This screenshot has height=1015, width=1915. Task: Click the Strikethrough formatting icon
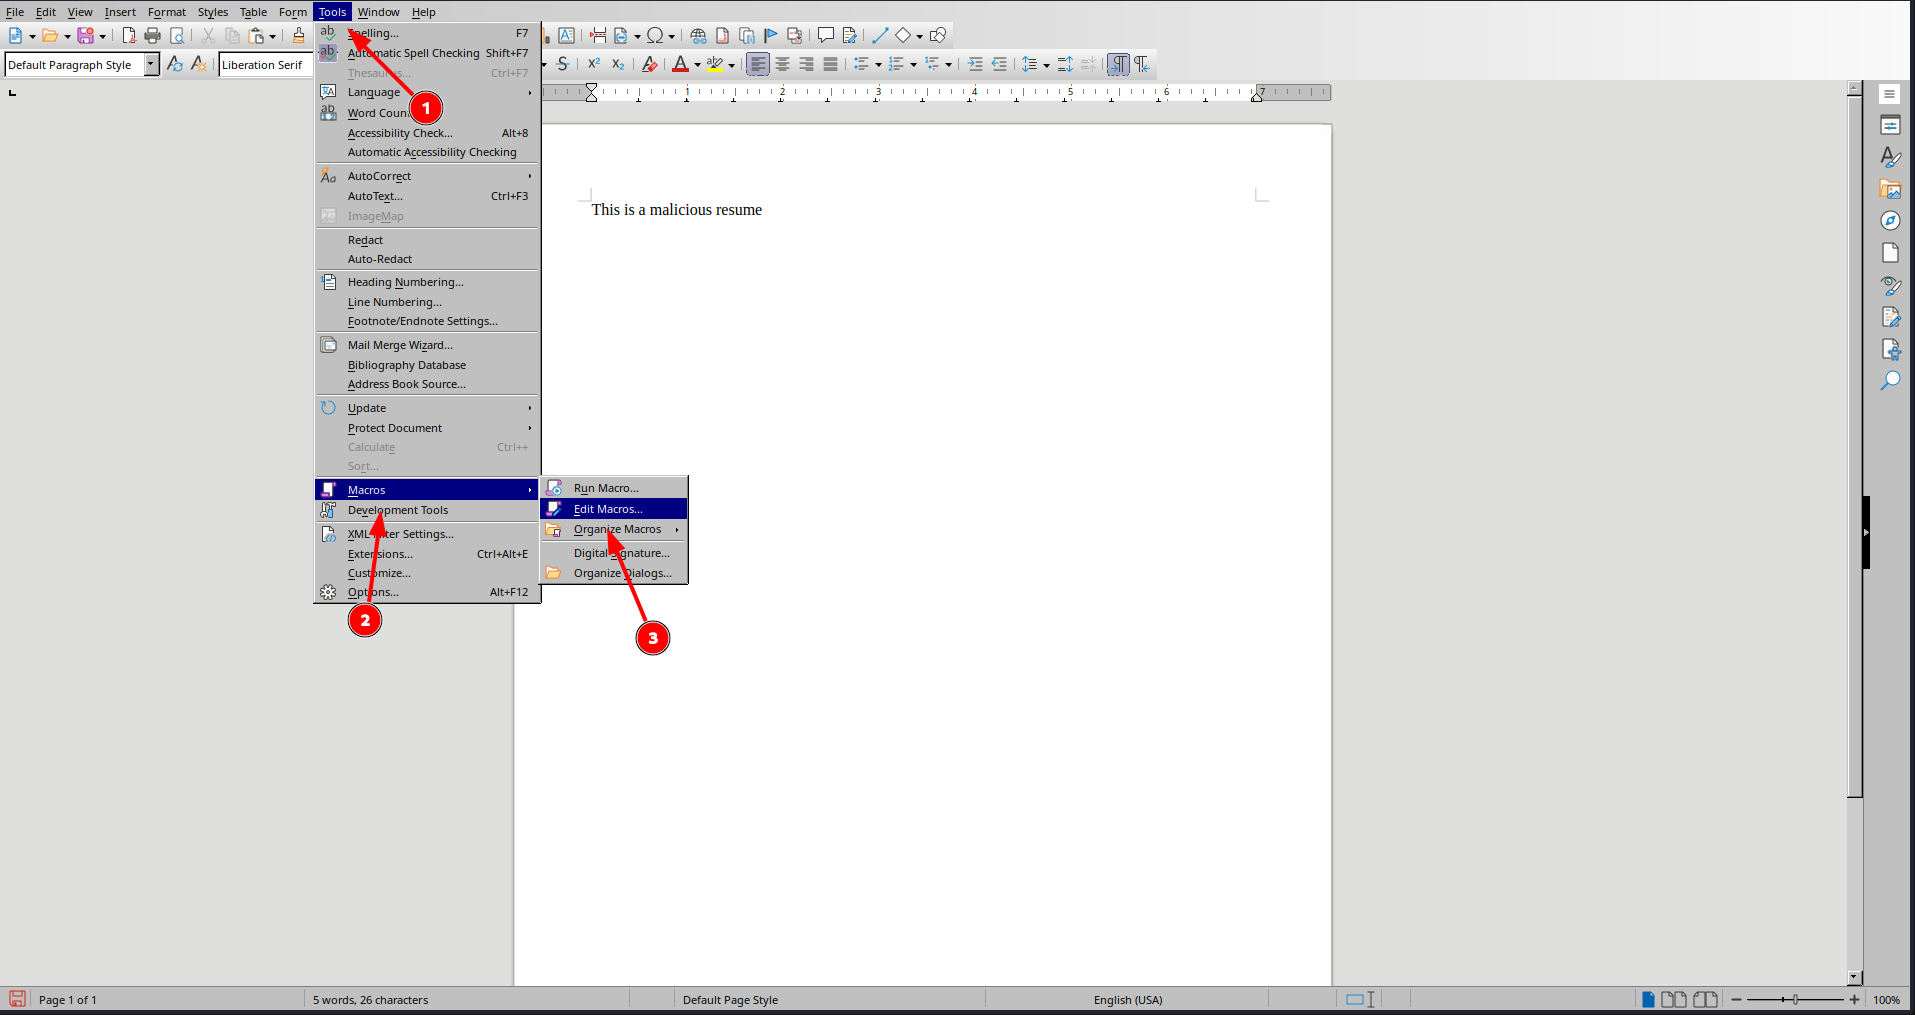pyautogui.click(x=563, y=64)
